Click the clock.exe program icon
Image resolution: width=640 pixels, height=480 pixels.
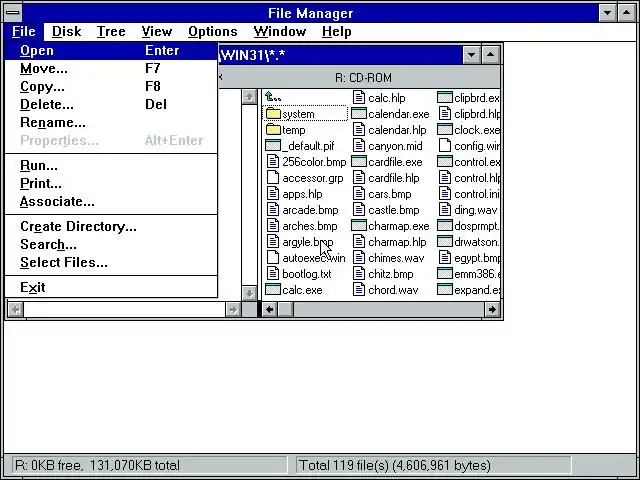[445, 130]
